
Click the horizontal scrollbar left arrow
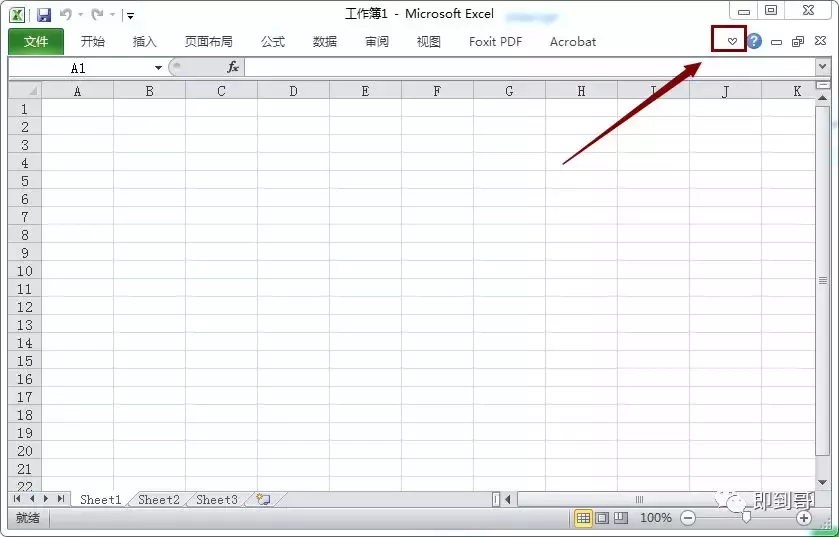[508, 500]
